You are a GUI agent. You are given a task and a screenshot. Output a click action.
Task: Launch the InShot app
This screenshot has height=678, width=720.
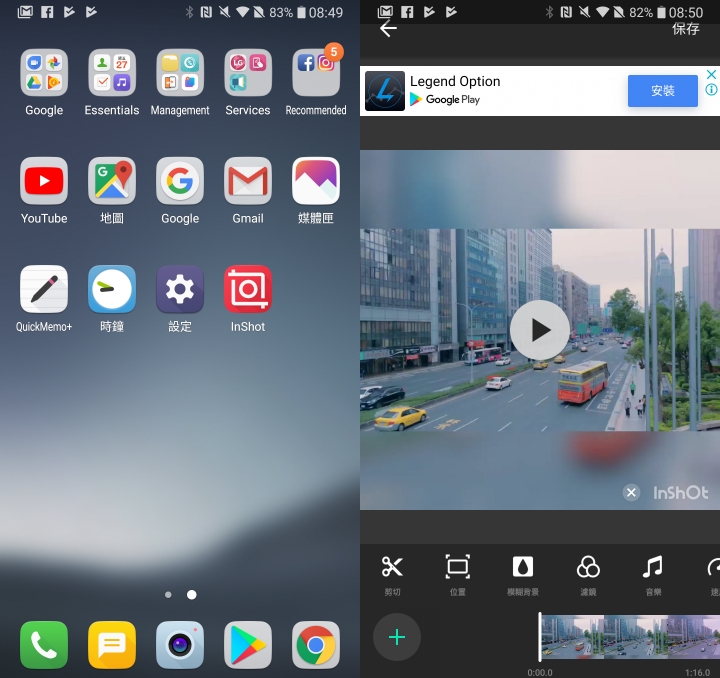(248, 289)
